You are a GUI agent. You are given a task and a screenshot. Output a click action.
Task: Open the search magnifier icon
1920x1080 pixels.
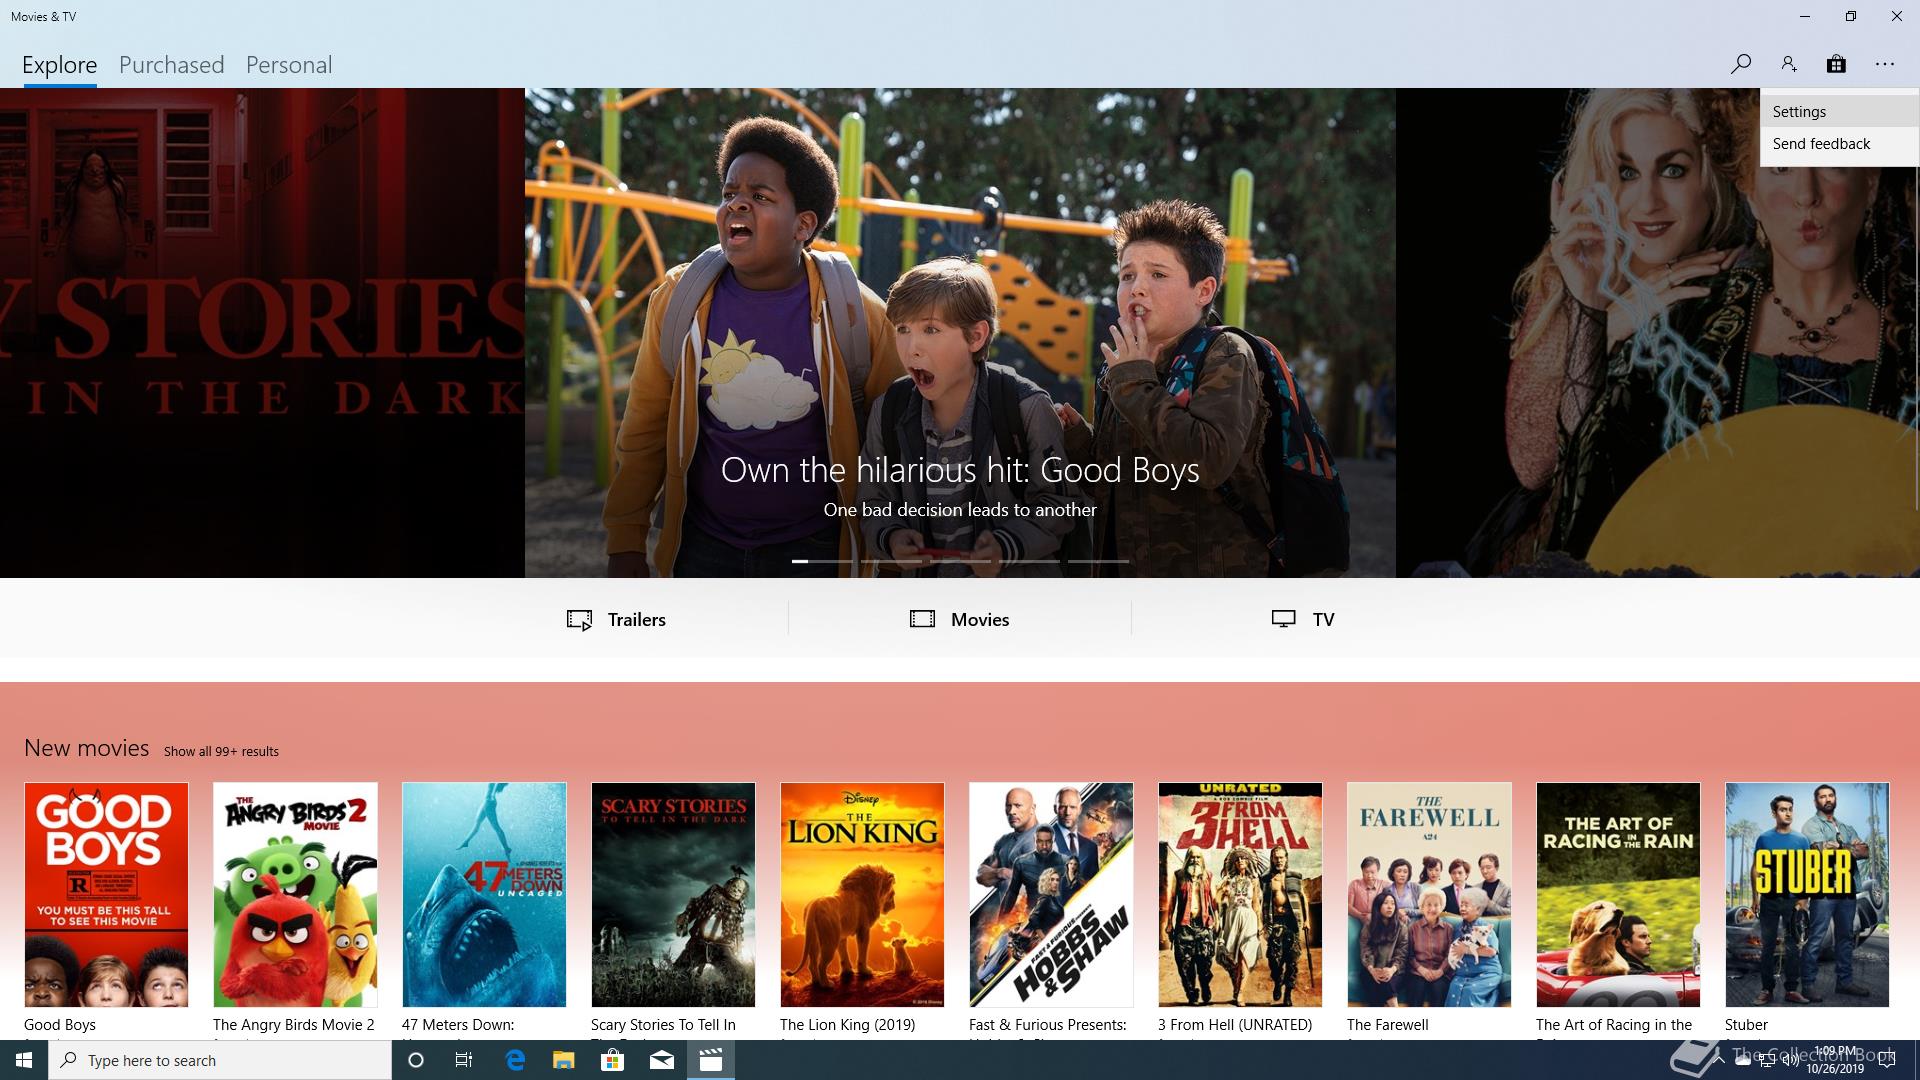pyautogui.click(x=1741, y=64)
